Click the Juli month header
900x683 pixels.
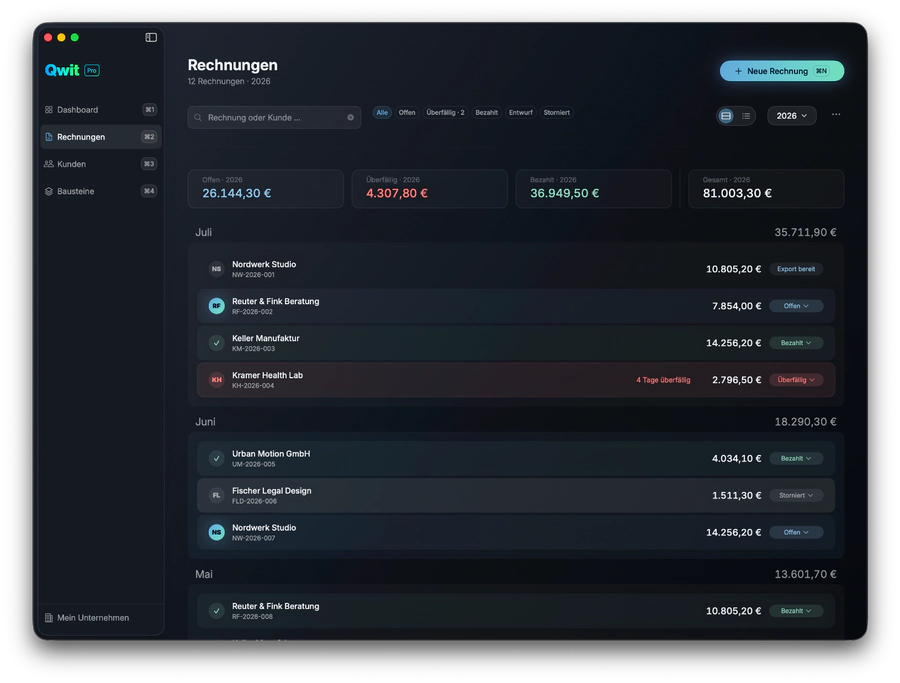pos(203,232)
